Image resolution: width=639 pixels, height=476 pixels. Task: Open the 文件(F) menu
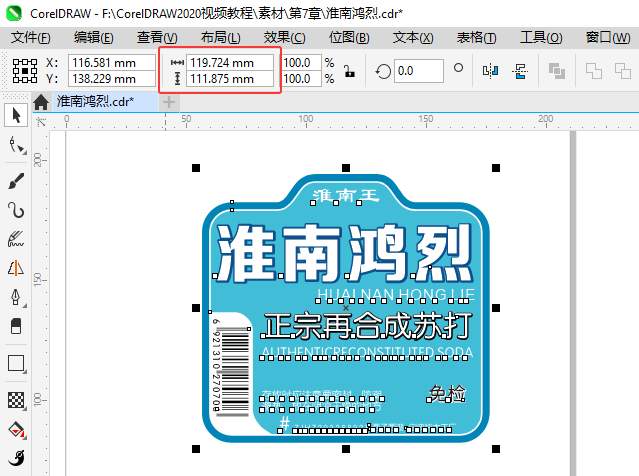tap(31, 37)
